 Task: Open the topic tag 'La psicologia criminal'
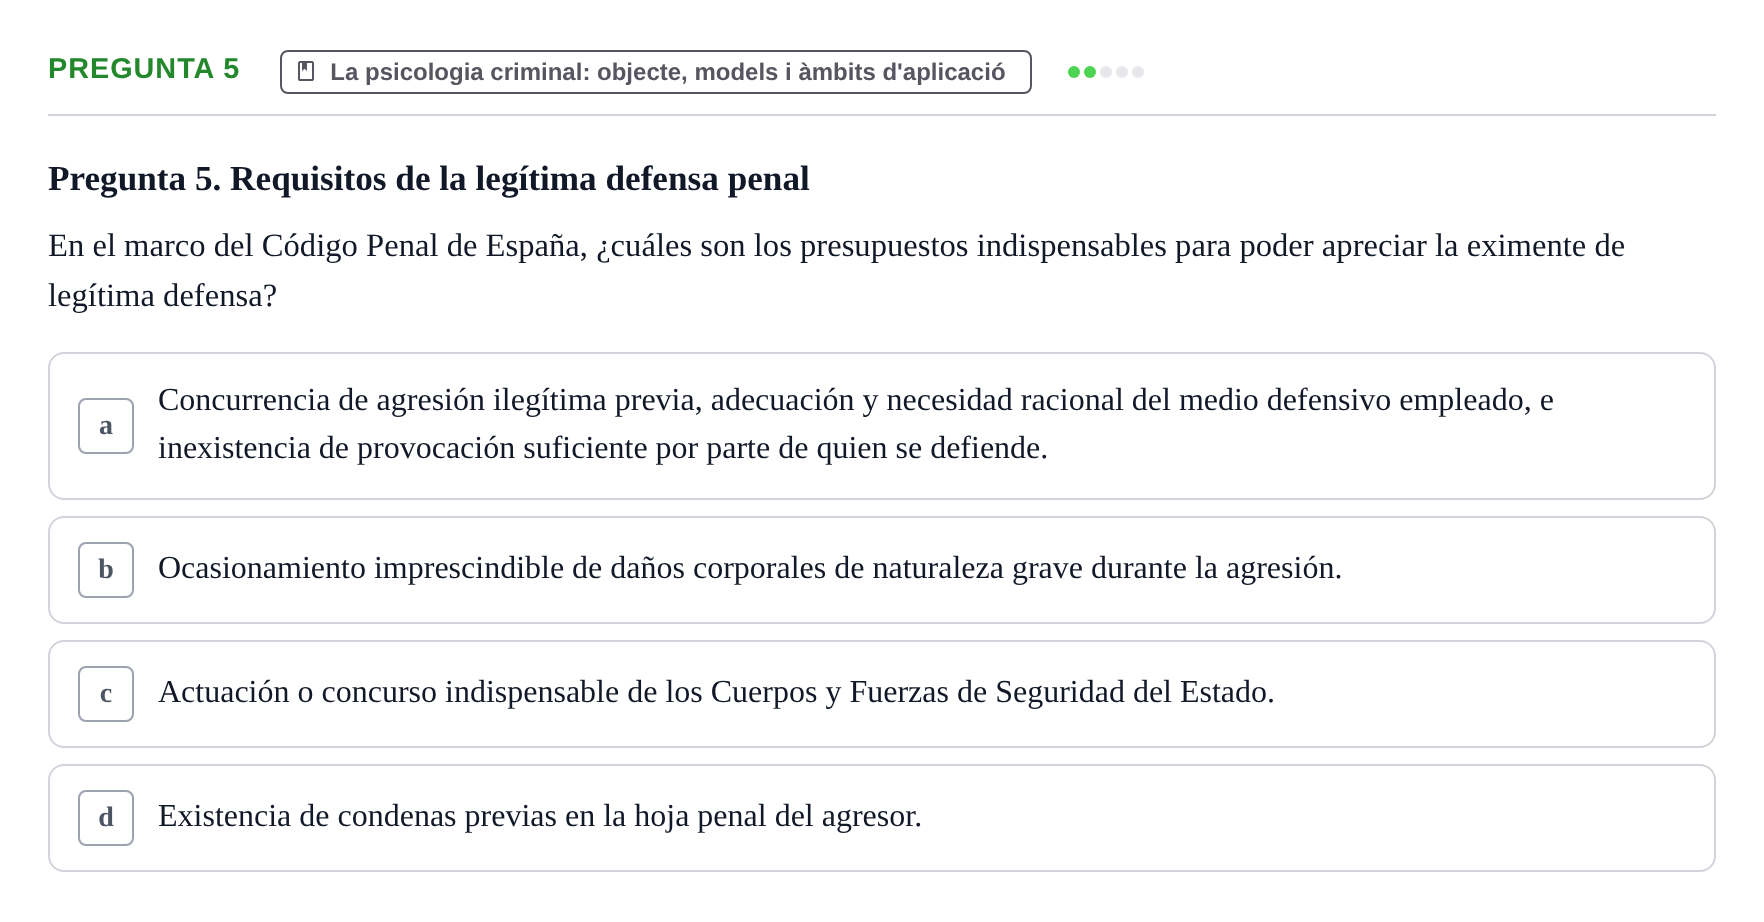click(x=656, y=72)
